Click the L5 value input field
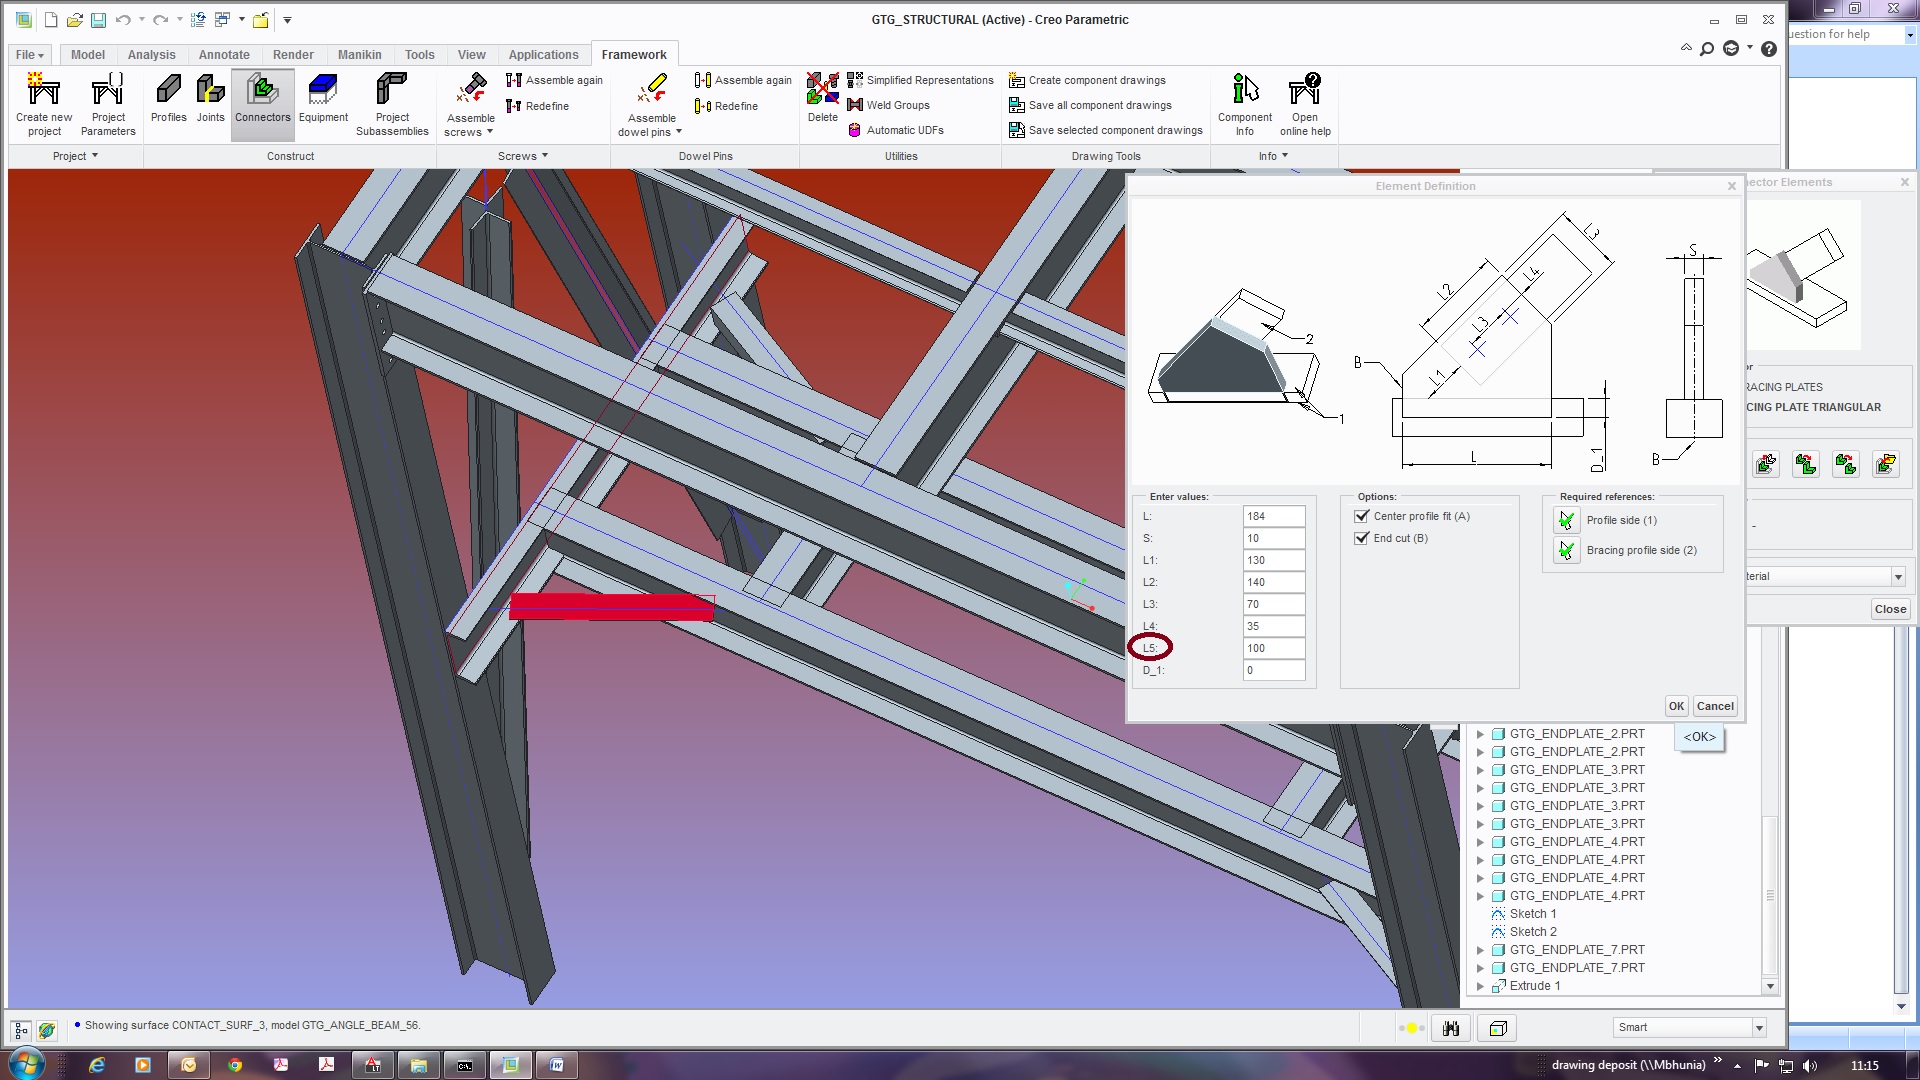 tap(1273, 648)
